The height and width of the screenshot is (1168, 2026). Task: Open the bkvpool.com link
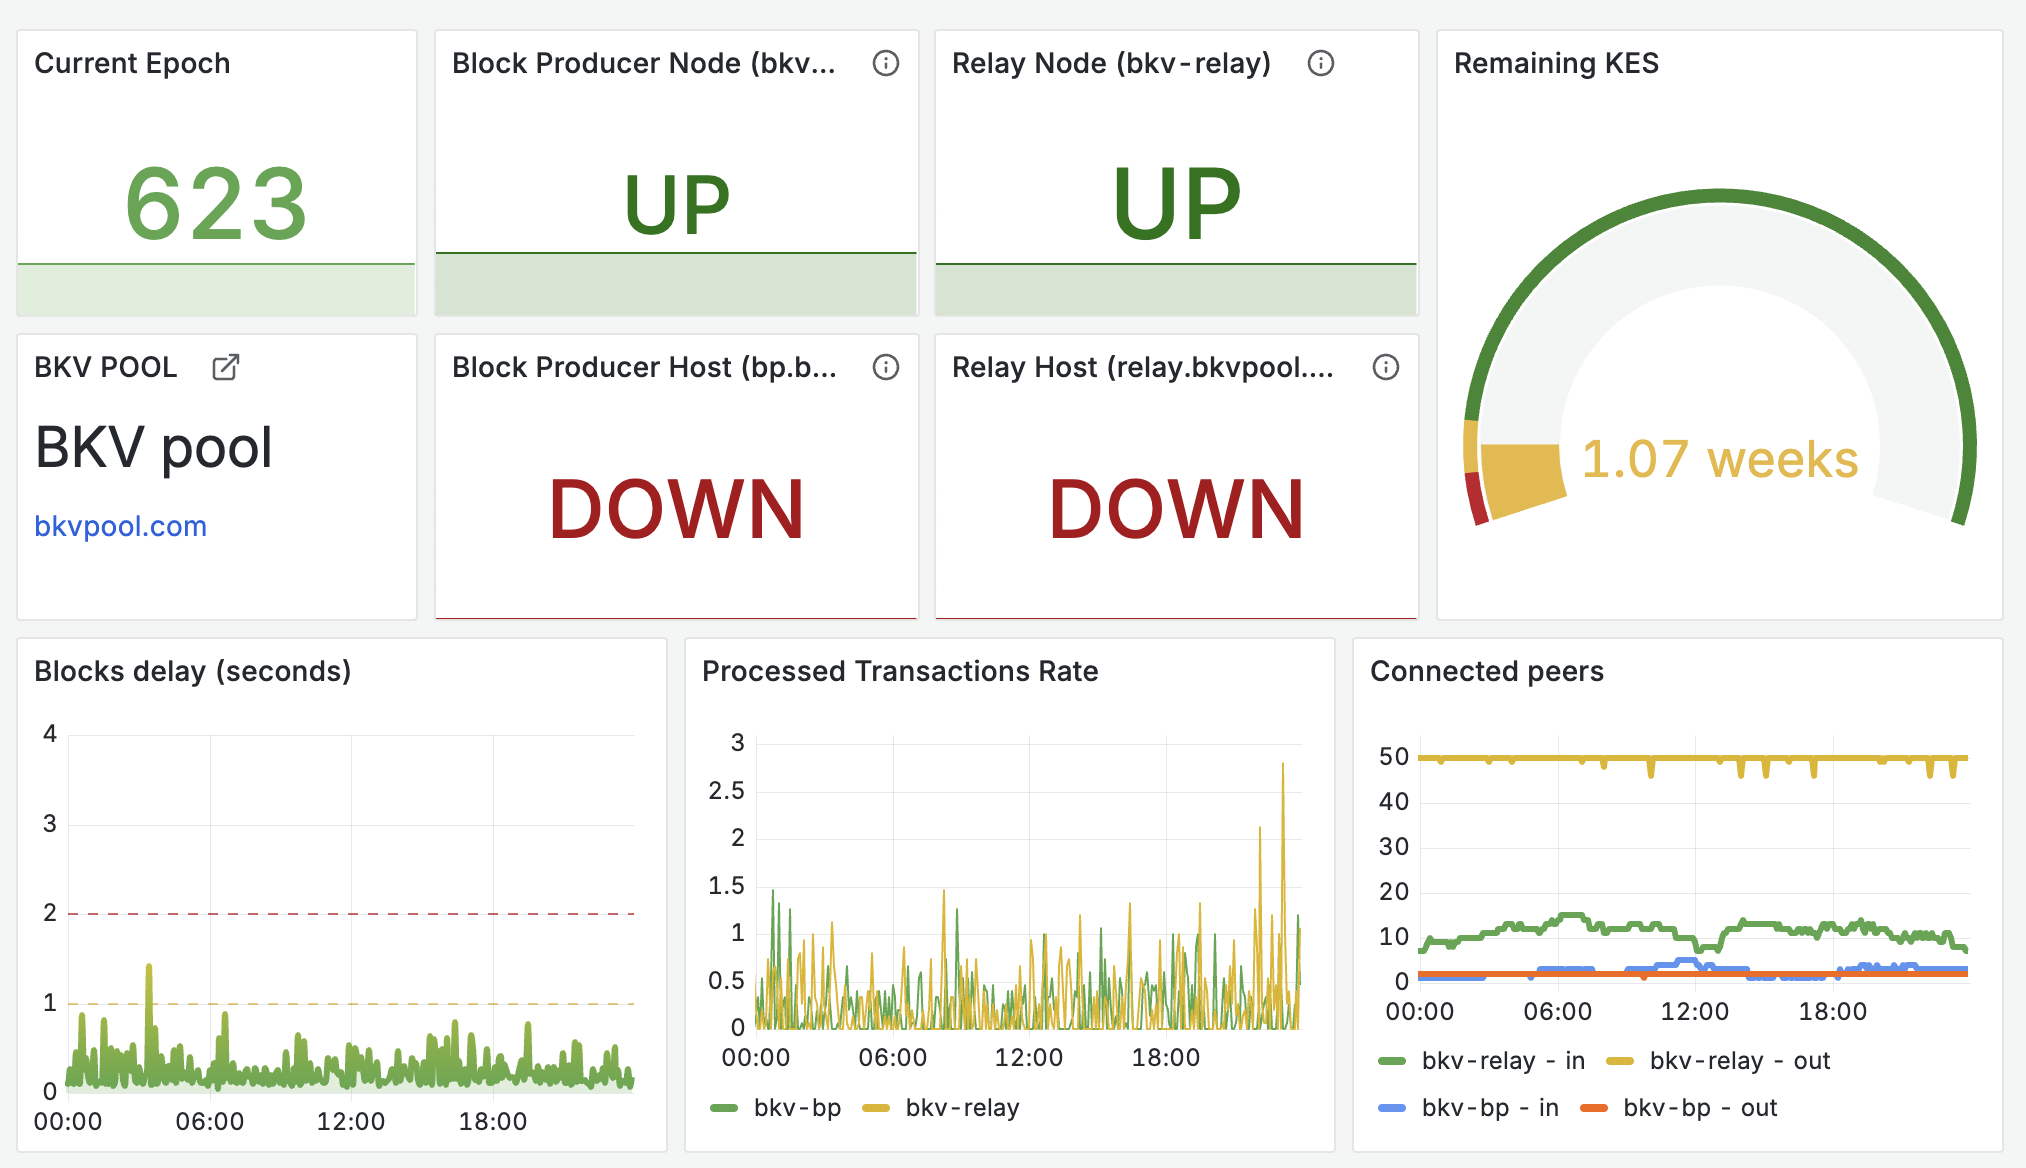click(120, 526)
